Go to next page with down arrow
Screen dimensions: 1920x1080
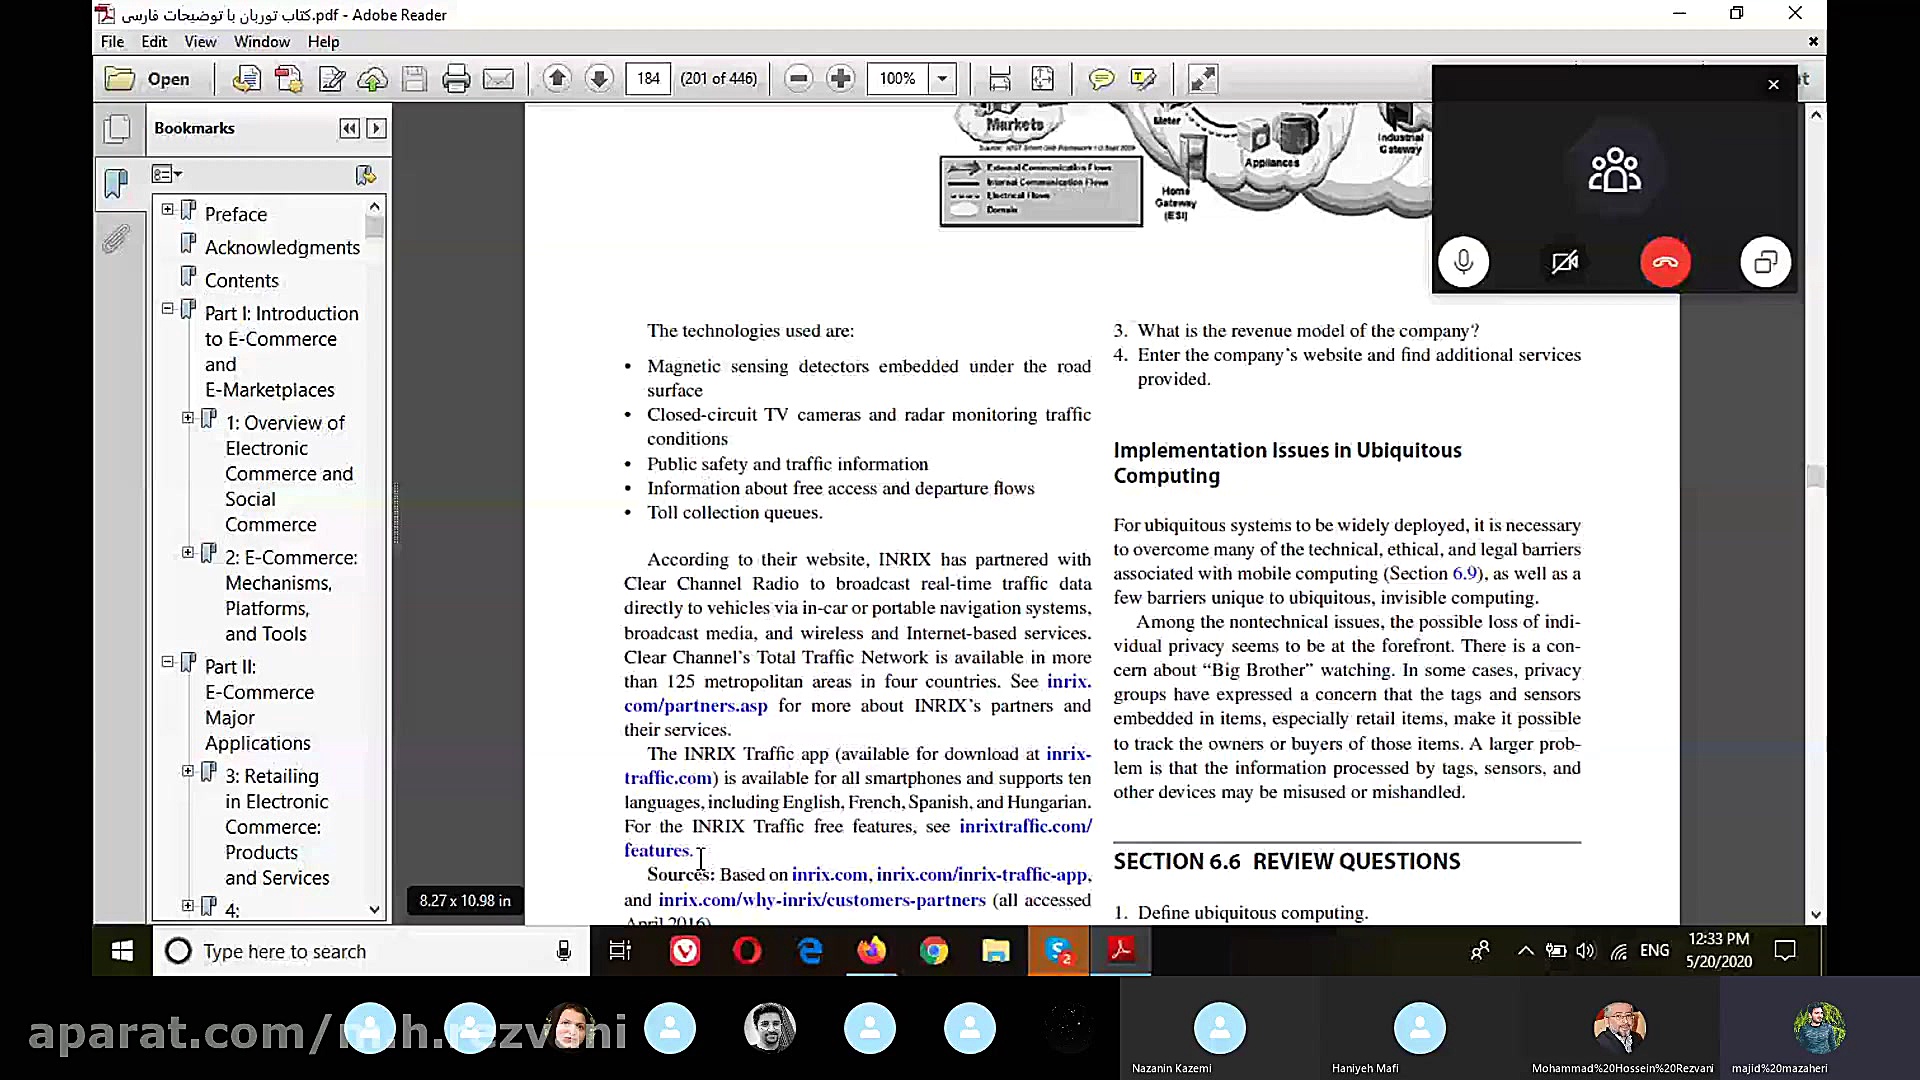[599, 78]
